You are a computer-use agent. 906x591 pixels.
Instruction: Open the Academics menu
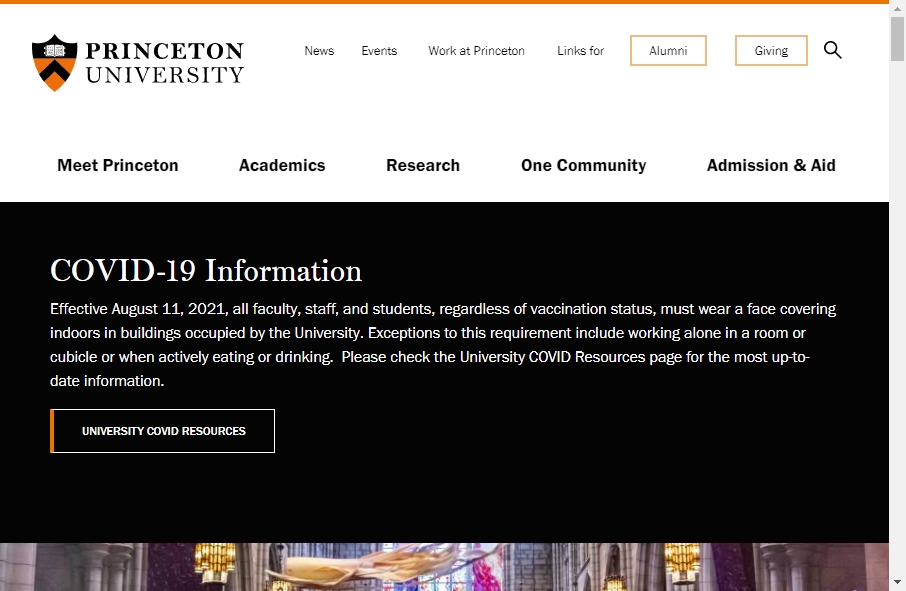tap(282, 165)
